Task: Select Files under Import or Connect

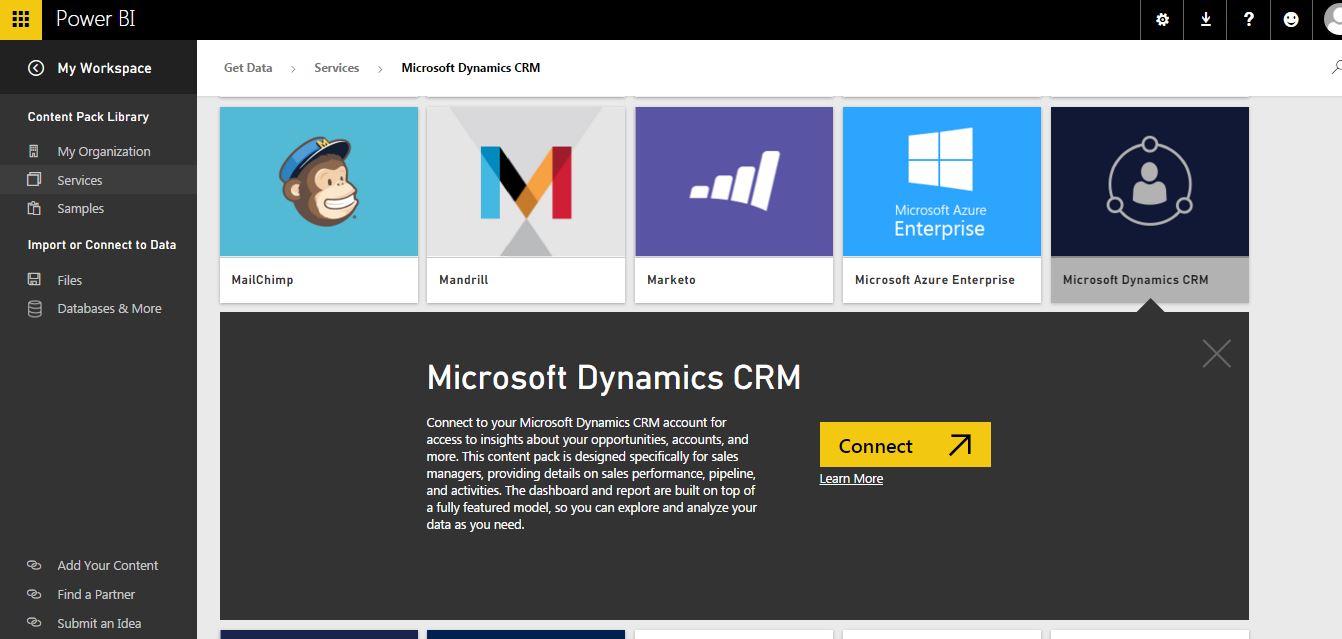Action: pos(70,280)
